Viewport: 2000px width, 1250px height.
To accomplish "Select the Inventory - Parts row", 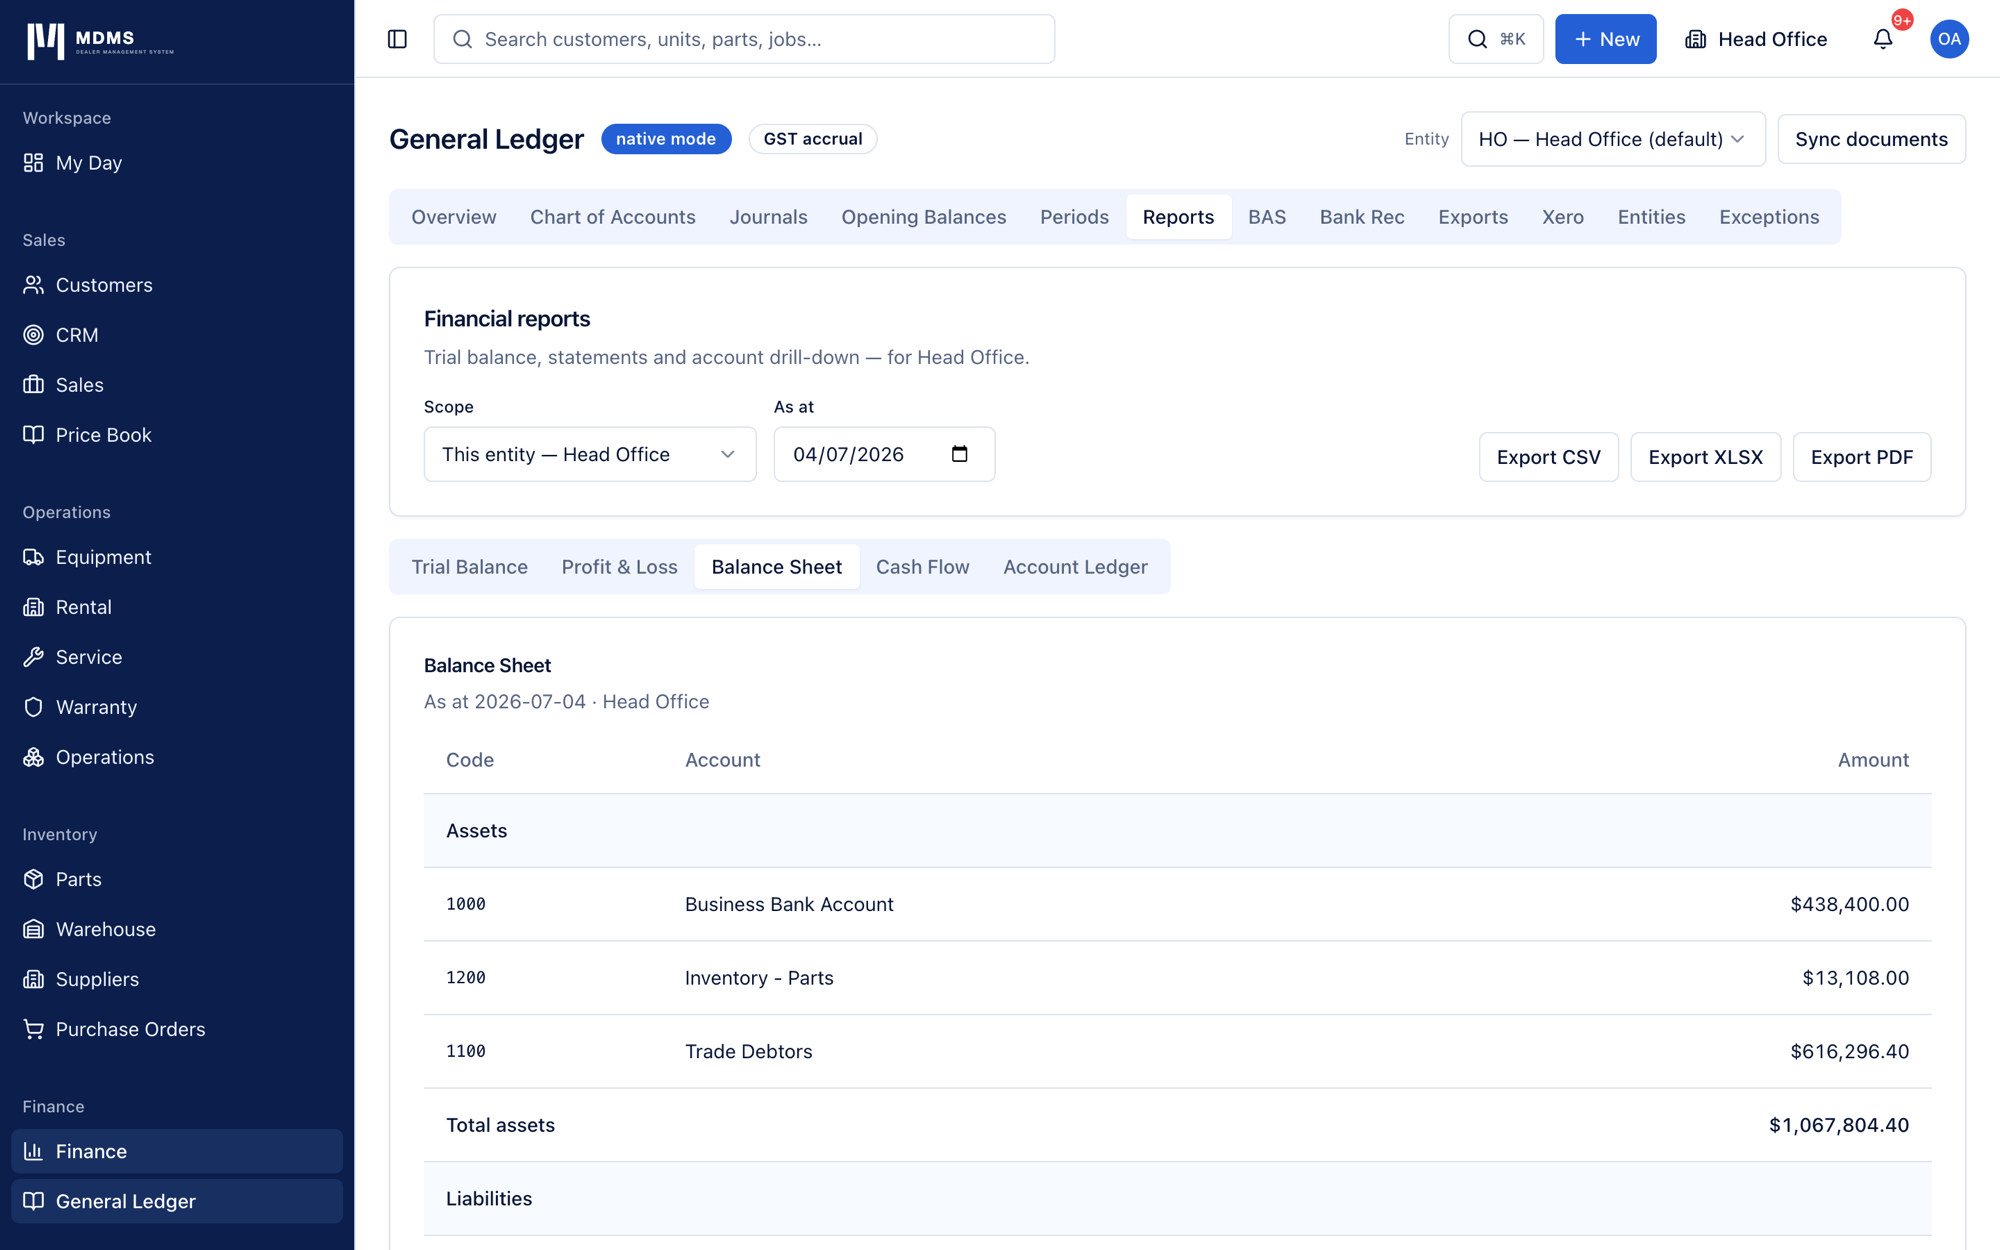I will tap(1178, 978).
